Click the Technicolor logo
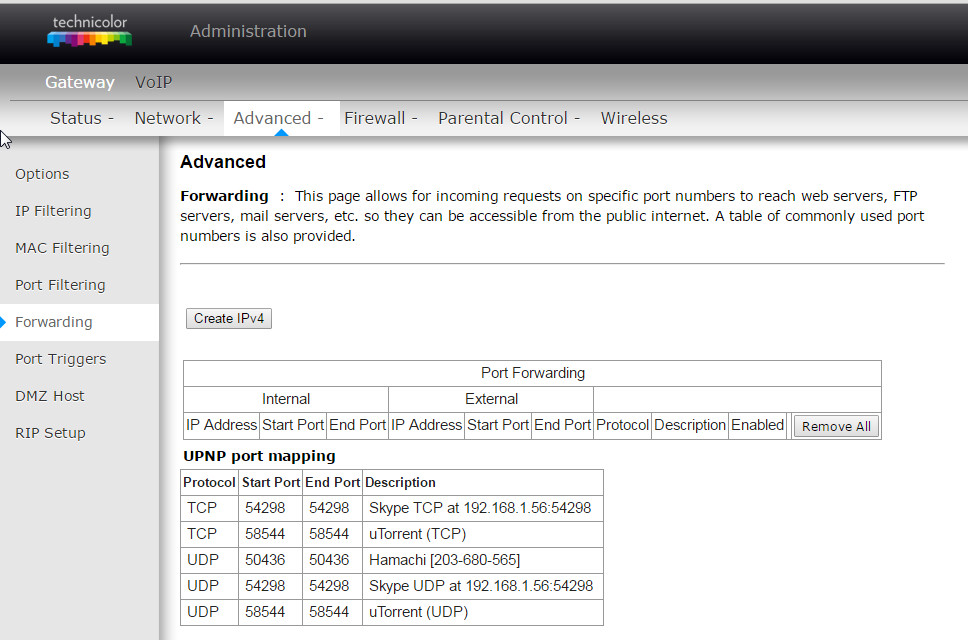This screenshot has height=640, width=968. tap(90, 31)
